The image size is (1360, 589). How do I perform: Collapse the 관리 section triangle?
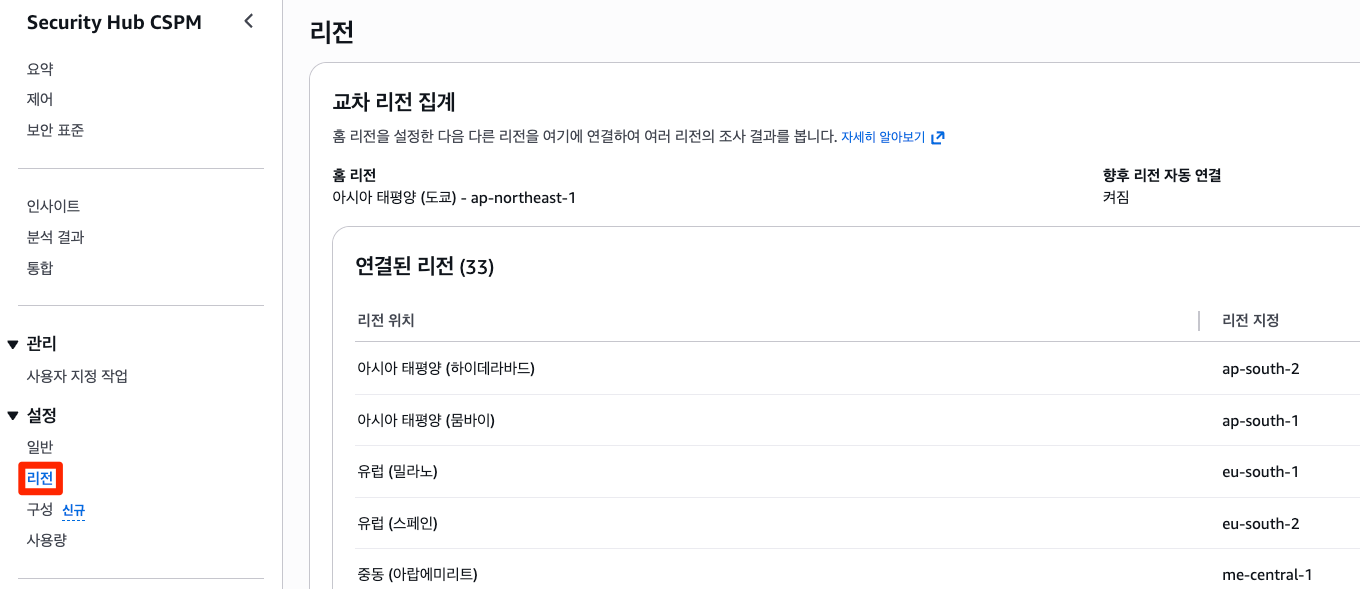(13, 345)
